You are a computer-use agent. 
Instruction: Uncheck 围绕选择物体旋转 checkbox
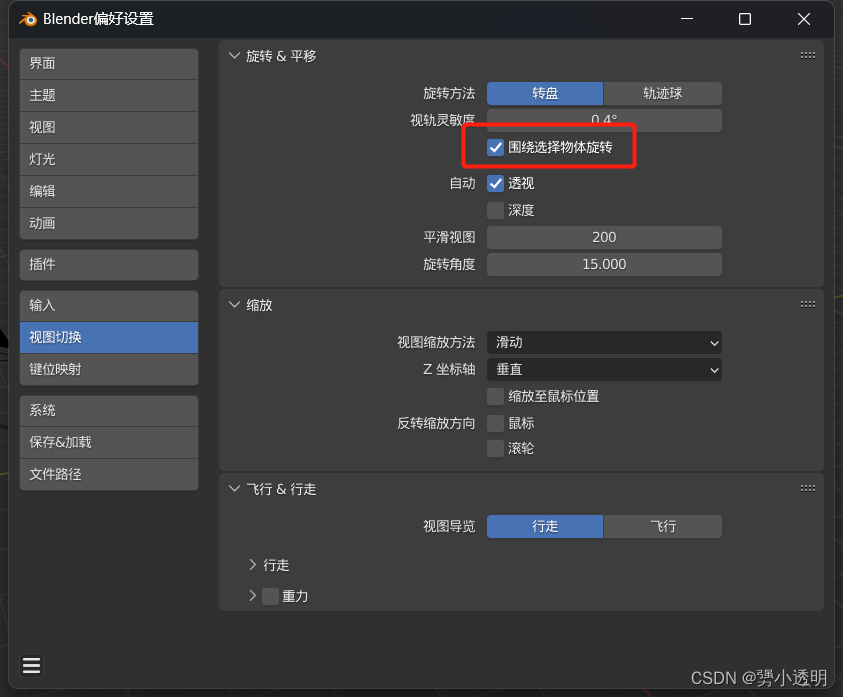(x=495, y=147)
